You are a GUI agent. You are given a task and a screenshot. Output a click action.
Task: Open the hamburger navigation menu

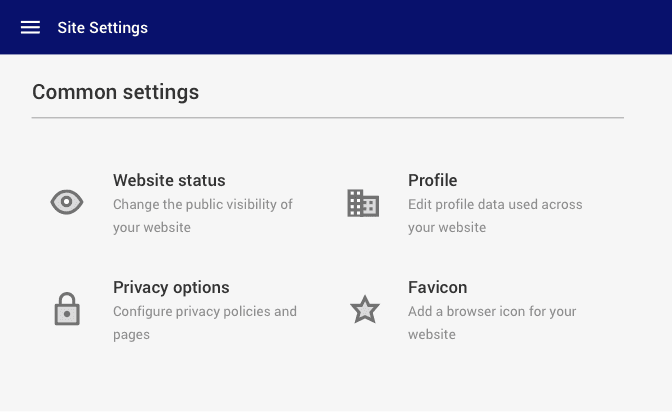30,27
